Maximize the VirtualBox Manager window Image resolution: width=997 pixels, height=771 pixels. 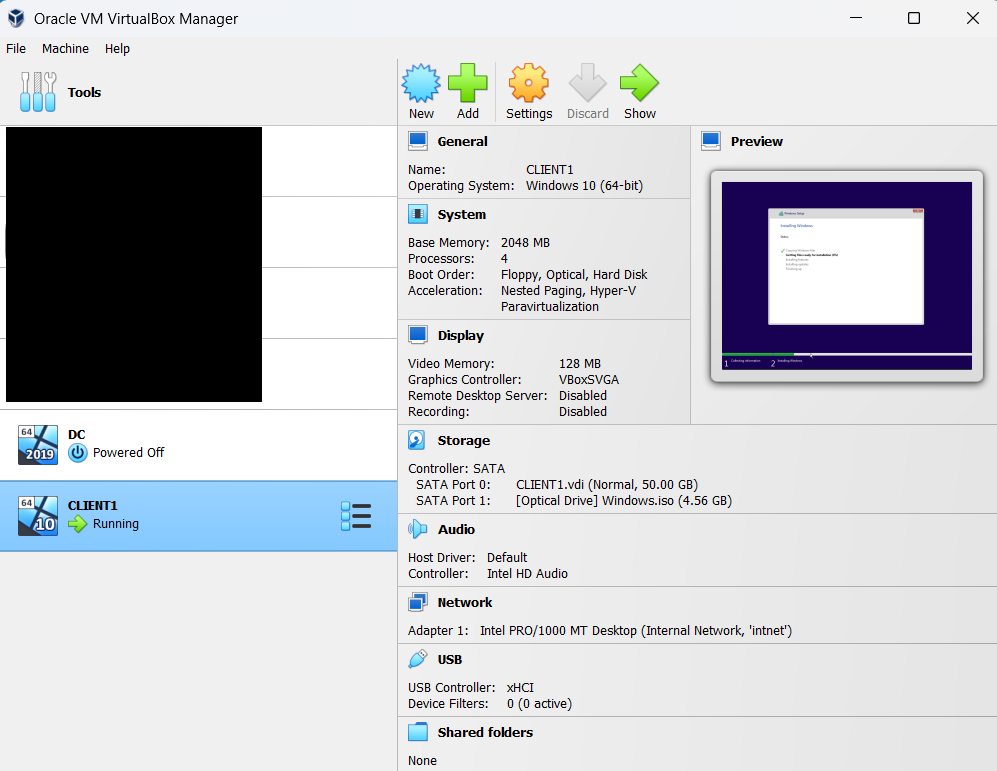pos(914,18)
